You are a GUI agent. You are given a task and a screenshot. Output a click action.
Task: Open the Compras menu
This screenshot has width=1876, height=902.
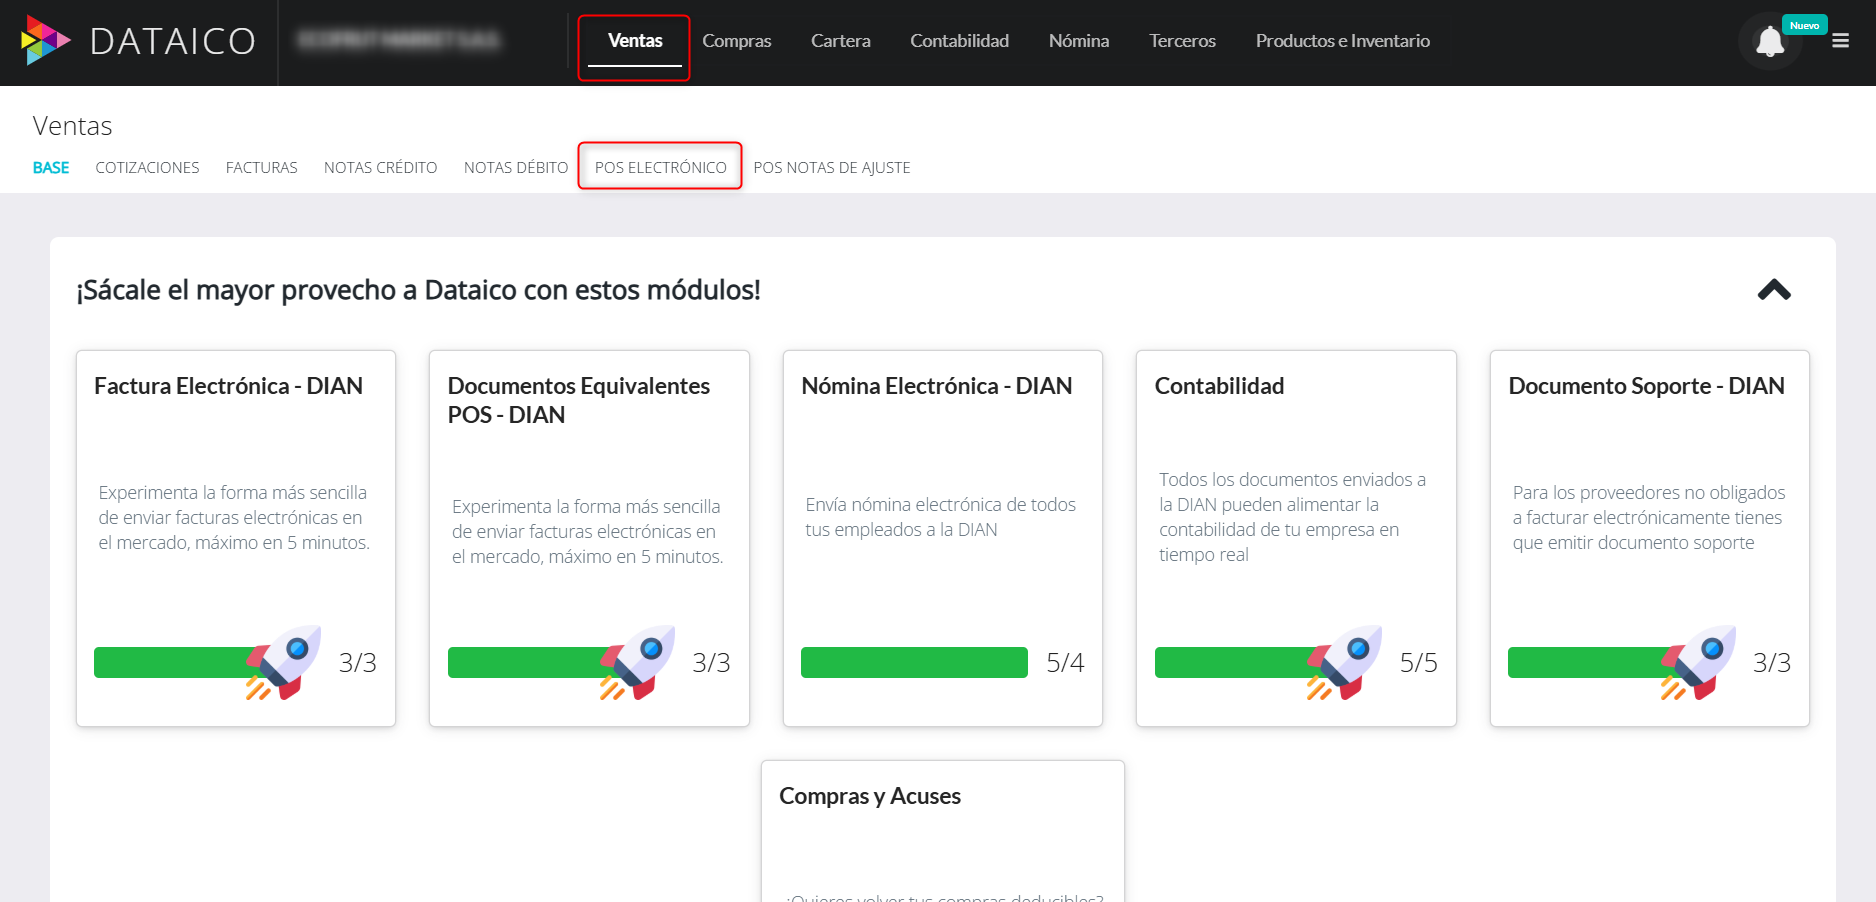[737, 41]
